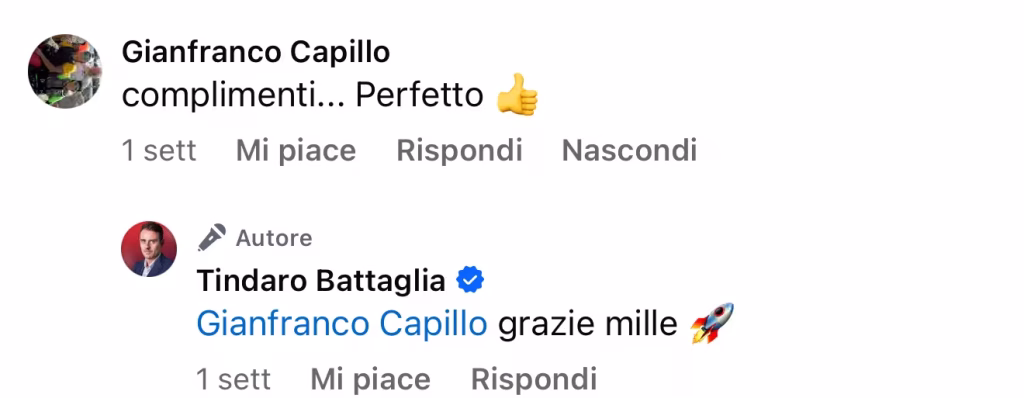The width and height of the screenshot is (1024, 398).
Task: Click the microphone Autore icon
Action: point(212,238)
